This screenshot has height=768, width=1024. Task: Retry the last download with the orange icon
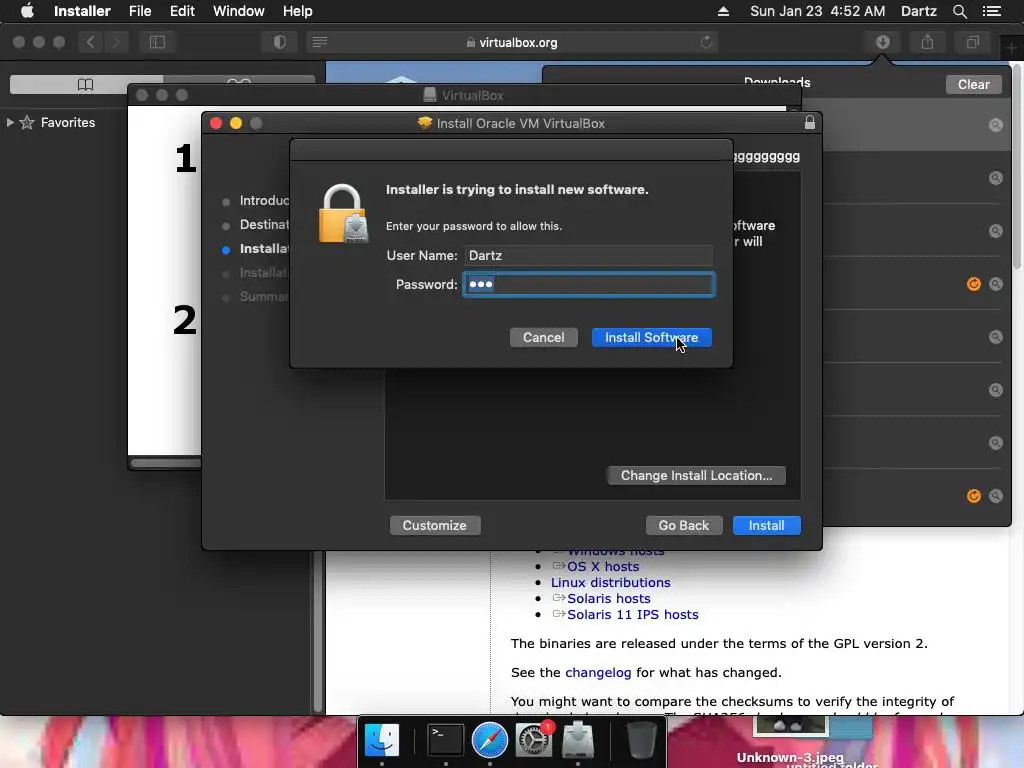[x=973, y=496]
